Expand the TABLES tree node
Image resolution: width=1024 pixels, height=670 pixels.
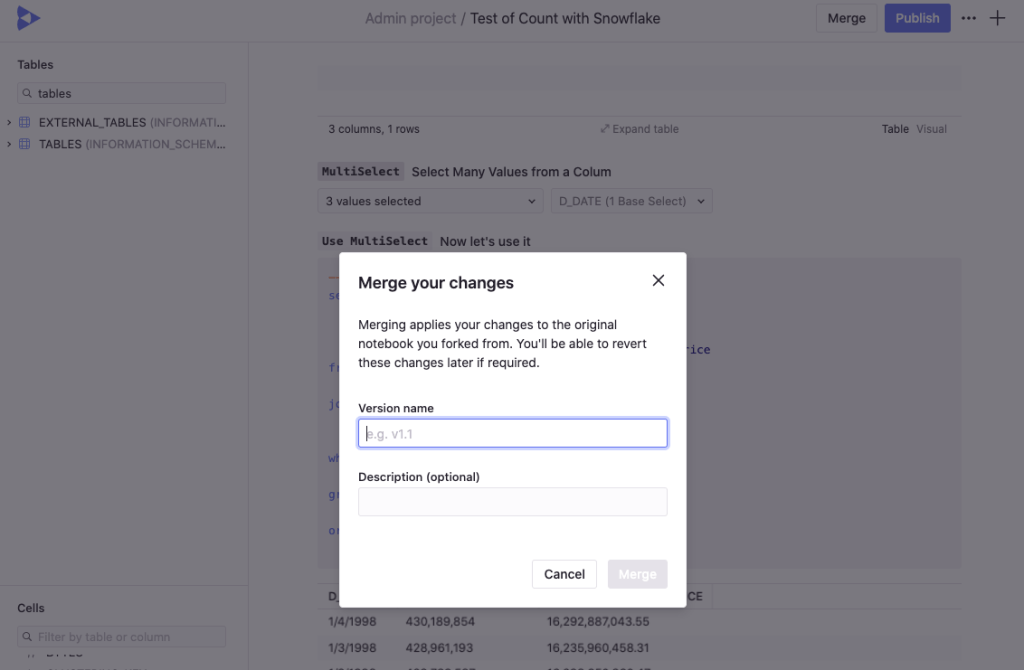(x=9, y=144)
